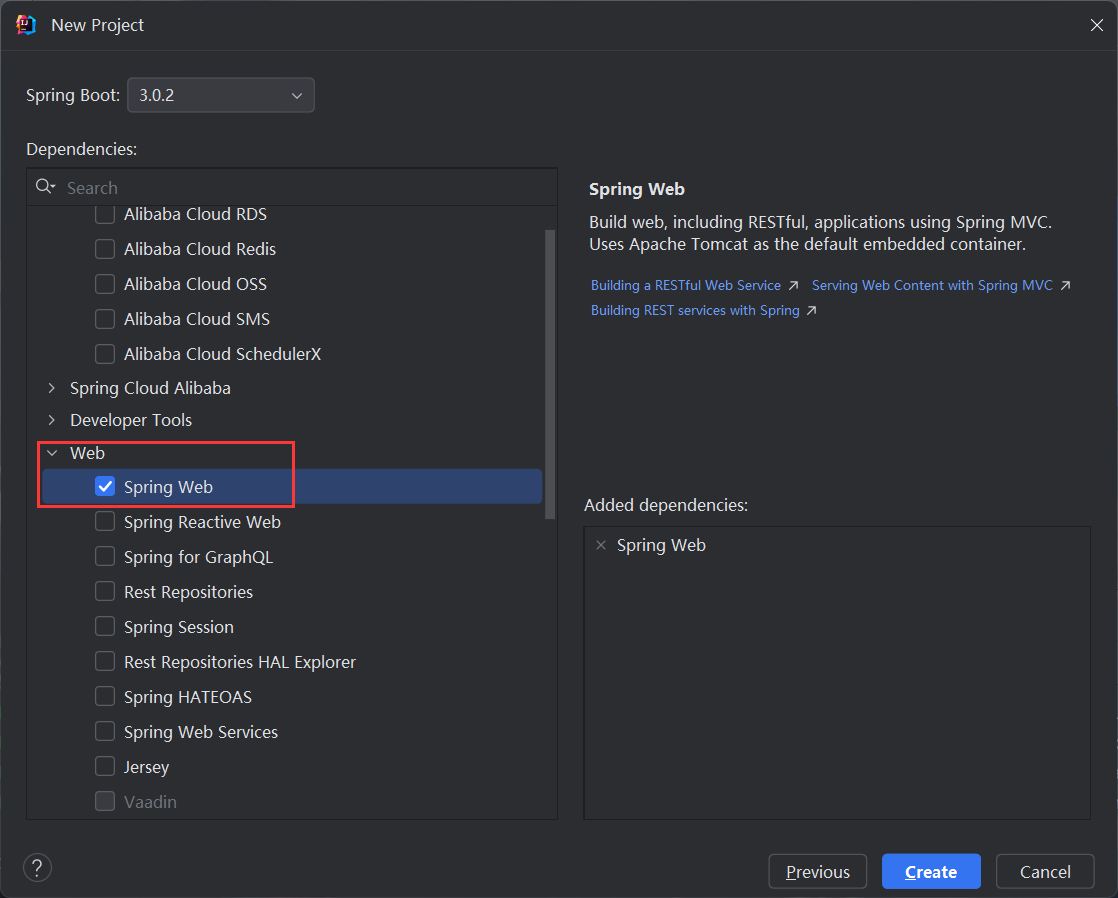This screenshot has width=1118, height=898.
Task: Click external-link arrow after Spring MVC link
Action: pos(1065,285)
